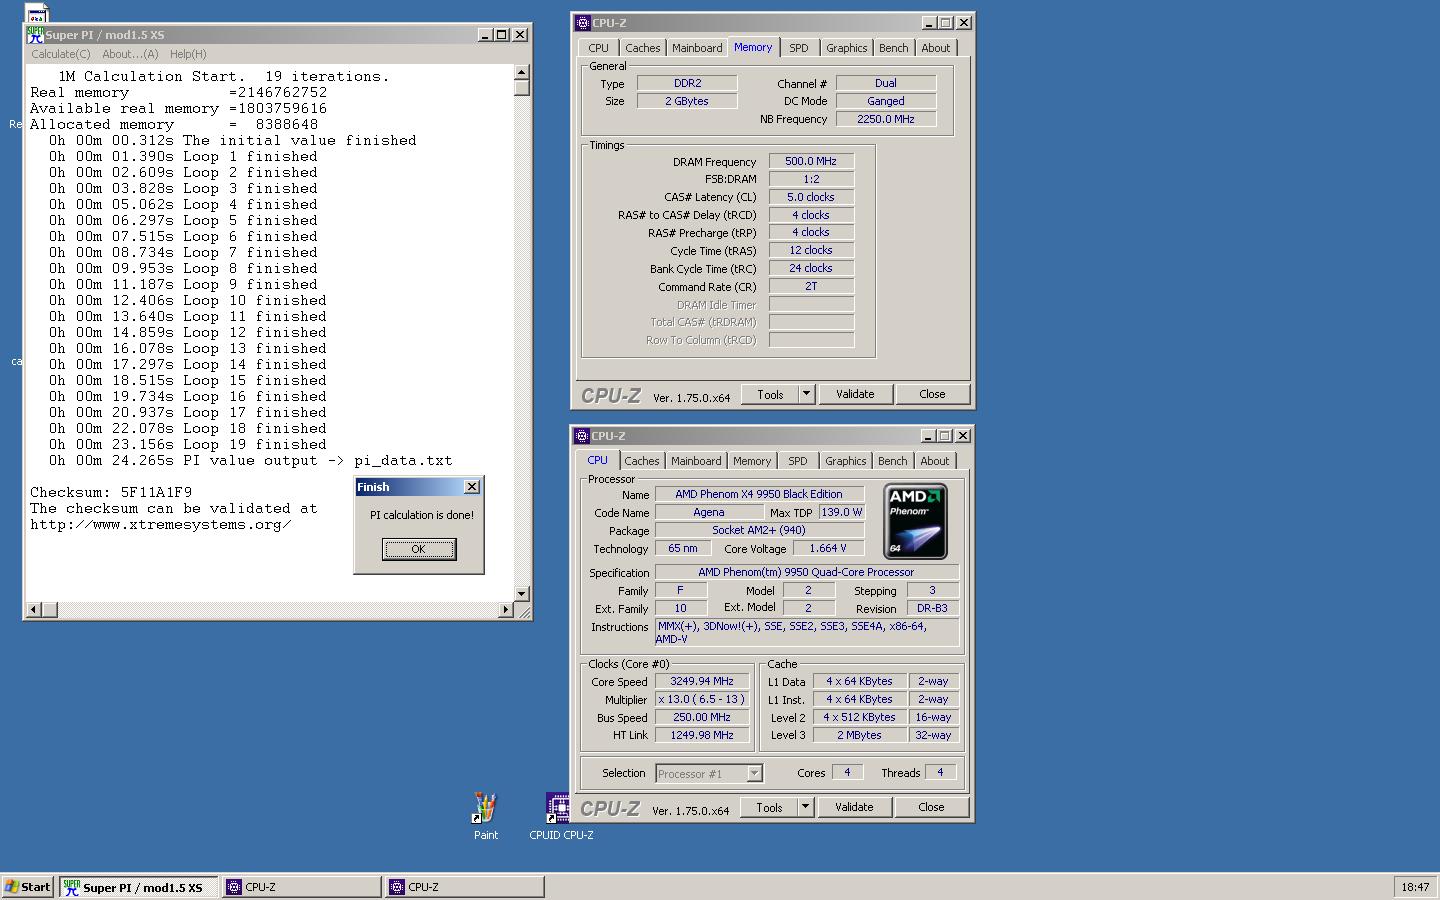Open the Help(H) menu in Super PI

coord(188,54)
